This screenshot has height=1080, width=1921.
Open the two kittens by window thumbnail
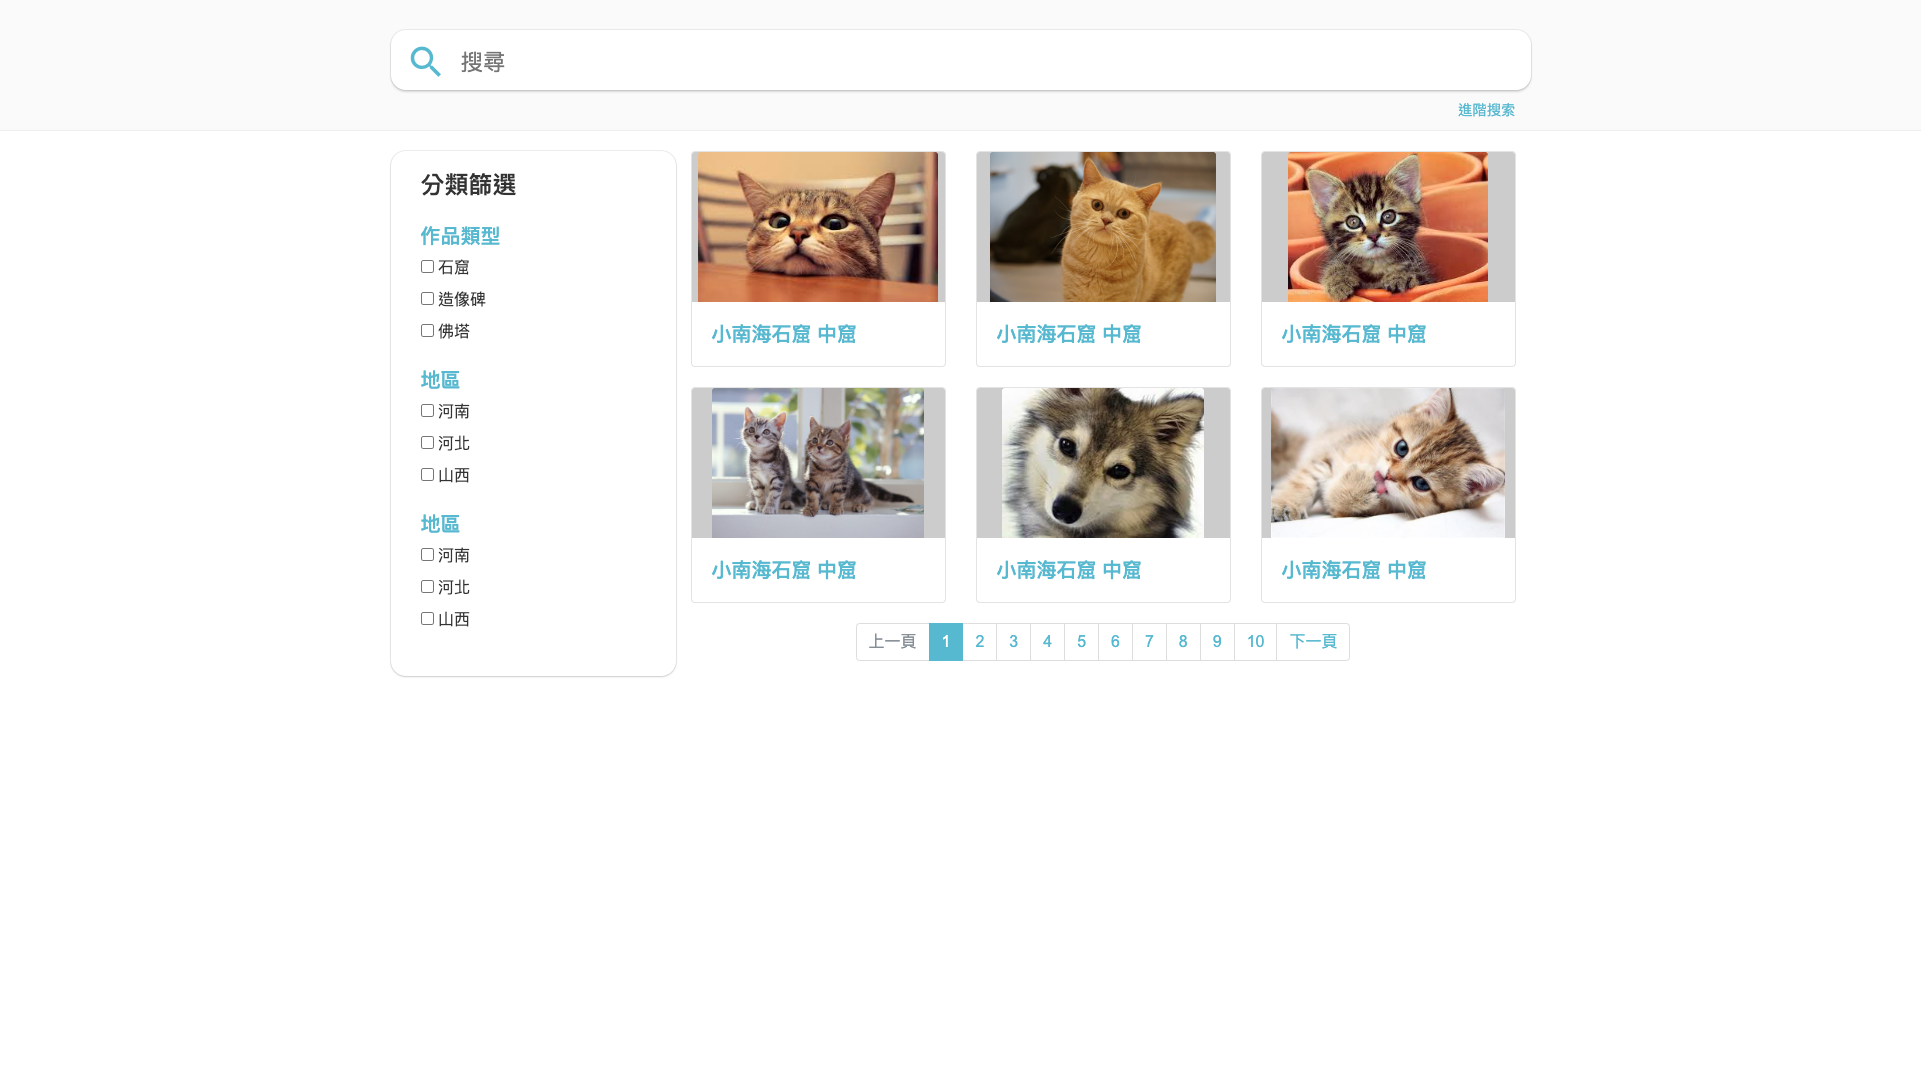pos(818,463)
